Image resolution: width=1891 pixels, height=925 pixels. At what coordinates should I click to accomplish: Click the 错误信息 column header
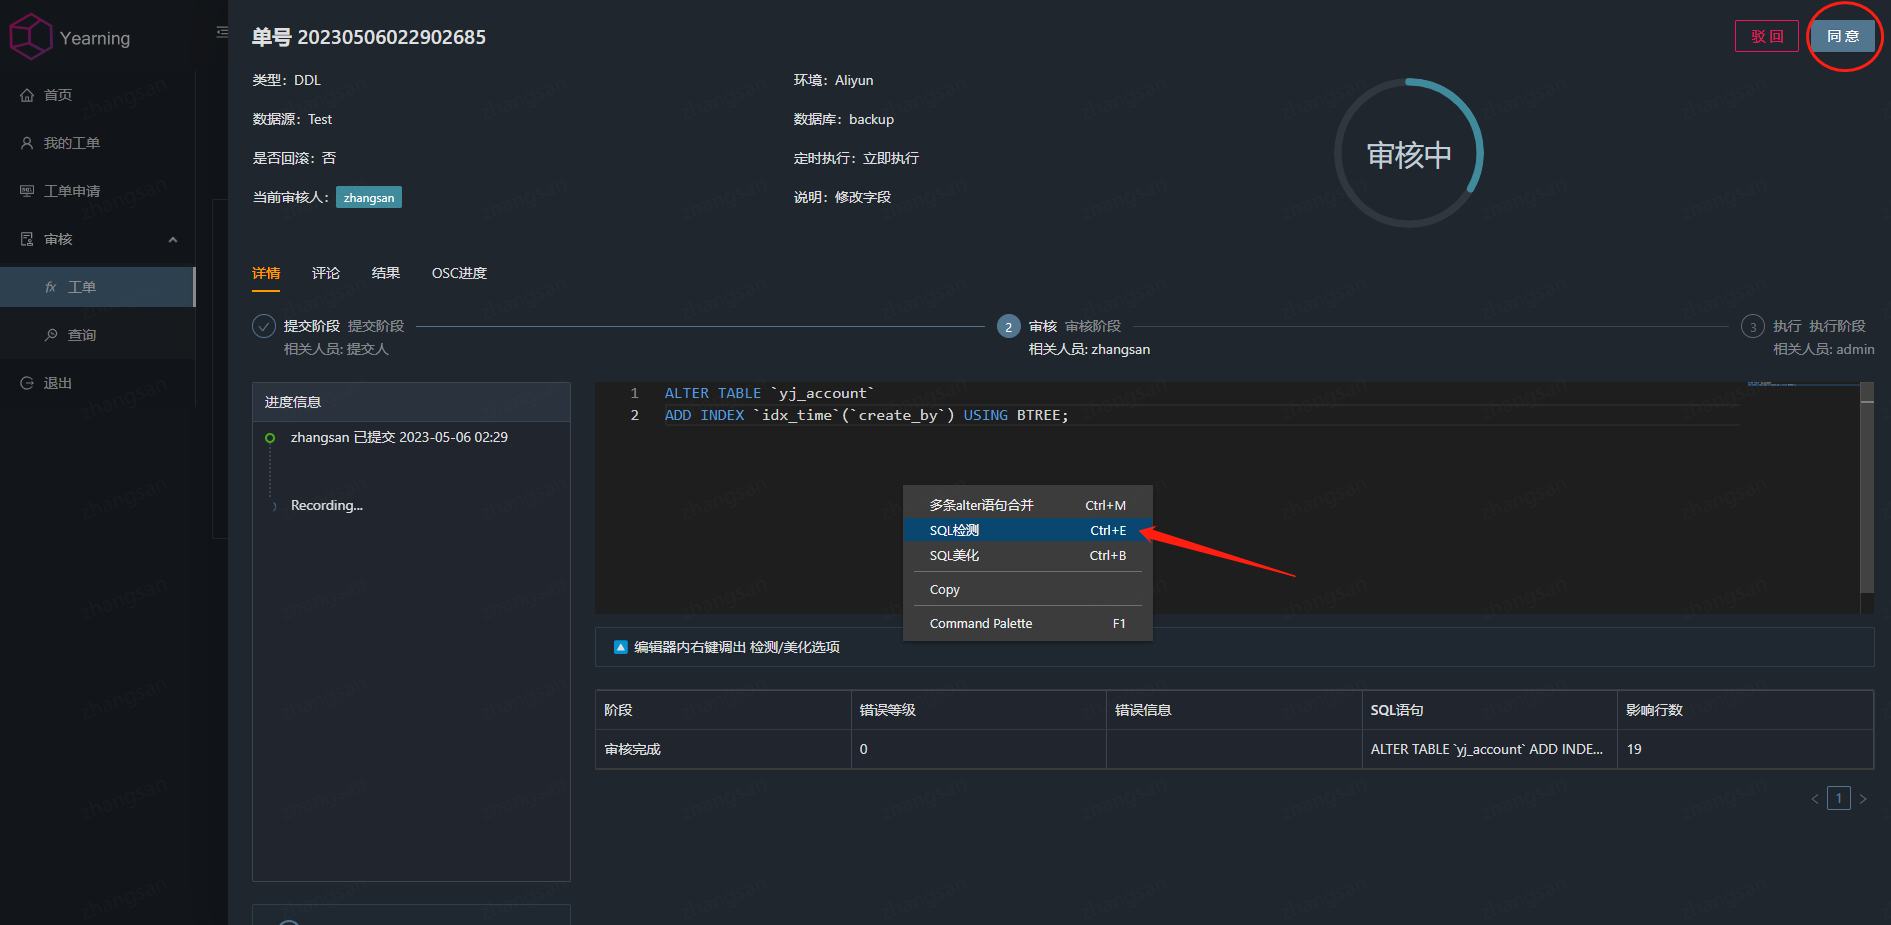[x=1234, y=710]
